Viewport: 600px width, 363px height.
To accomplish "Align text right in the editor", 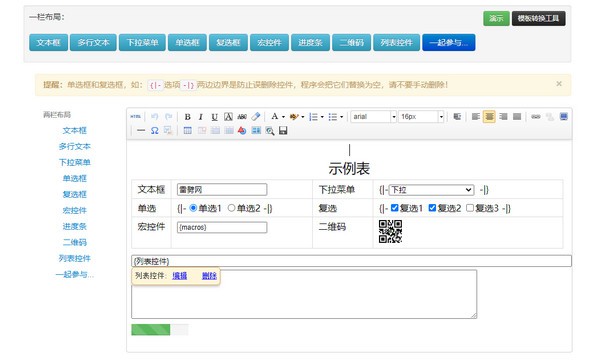I will (x=503, y=116).
